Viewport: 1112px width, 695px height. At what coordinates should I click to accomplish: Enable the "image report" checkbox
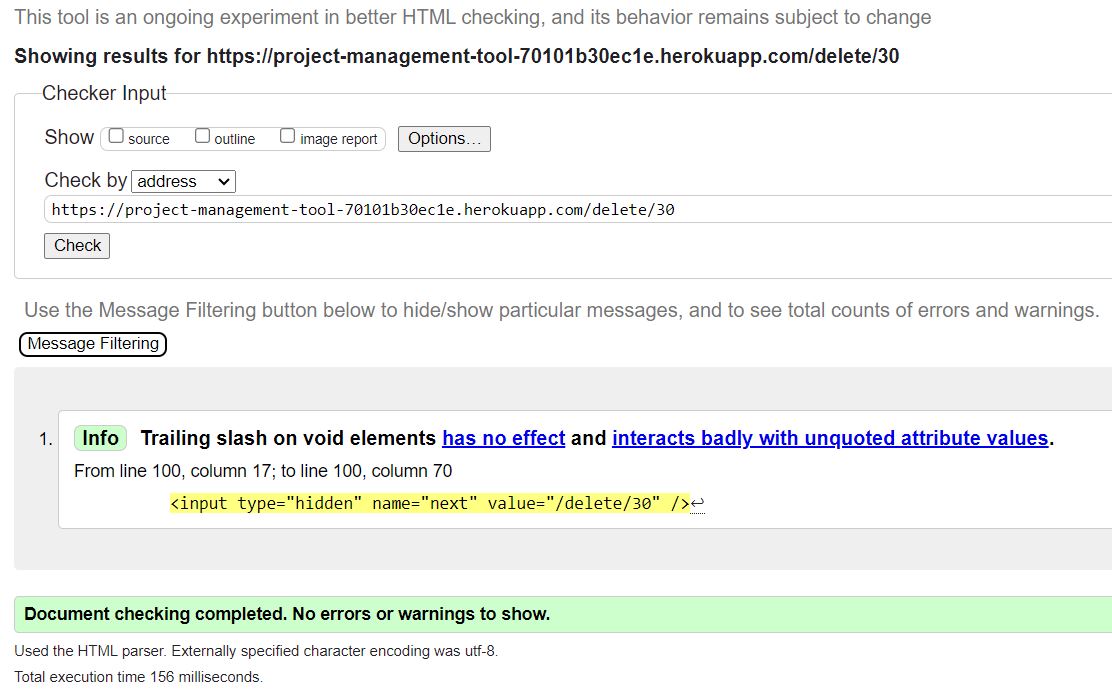point(288,135)
